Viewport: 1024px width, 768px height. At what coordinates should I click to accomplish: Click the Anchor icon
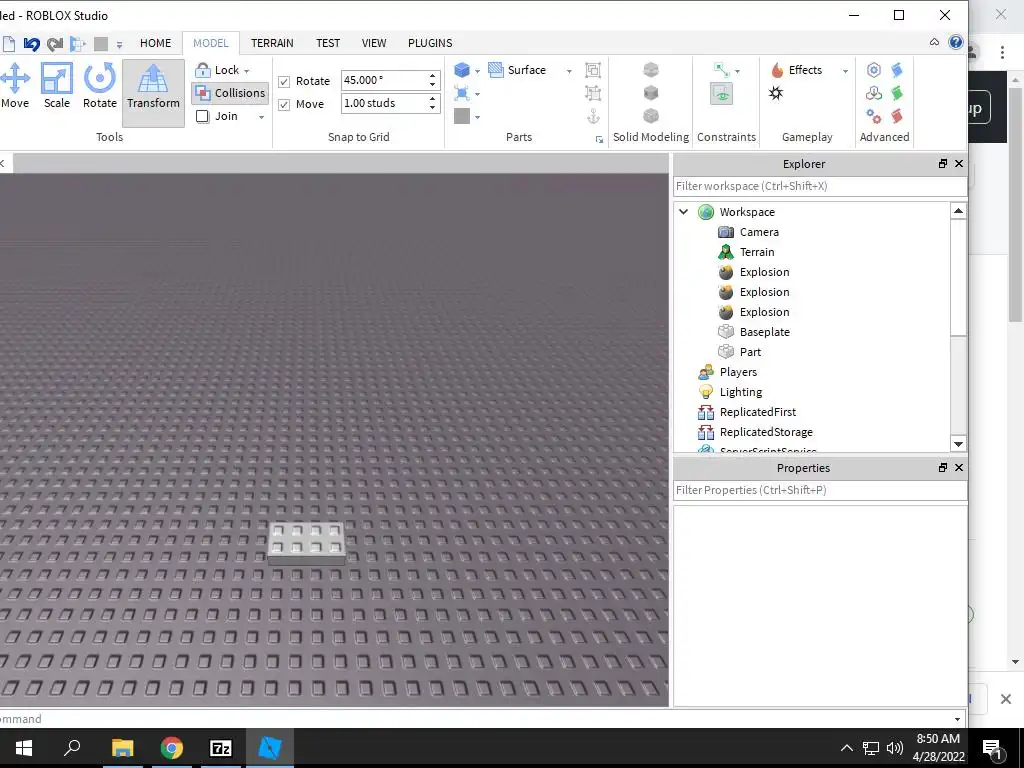(593, 116)
